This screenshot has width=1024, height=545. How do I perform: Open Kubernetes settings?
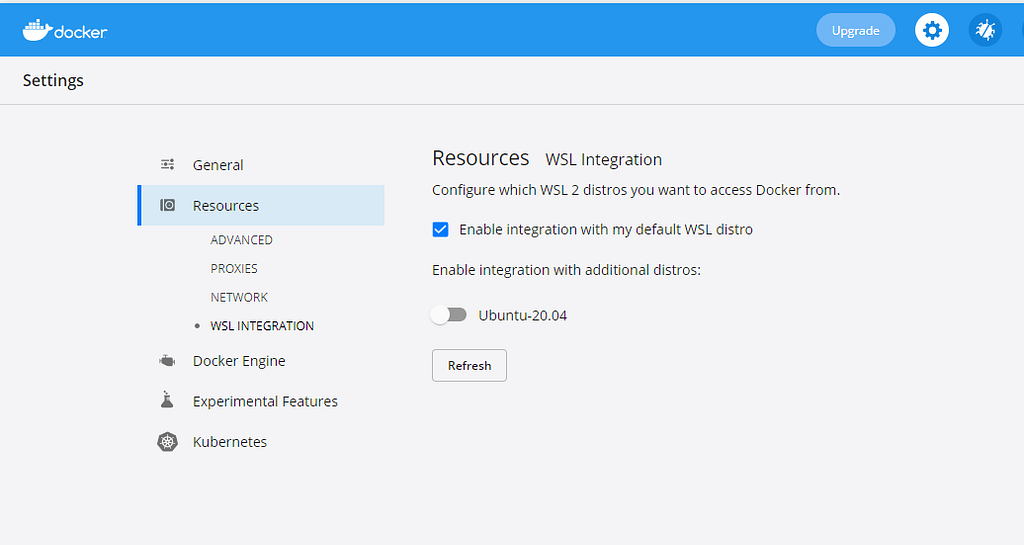point(230,442)
